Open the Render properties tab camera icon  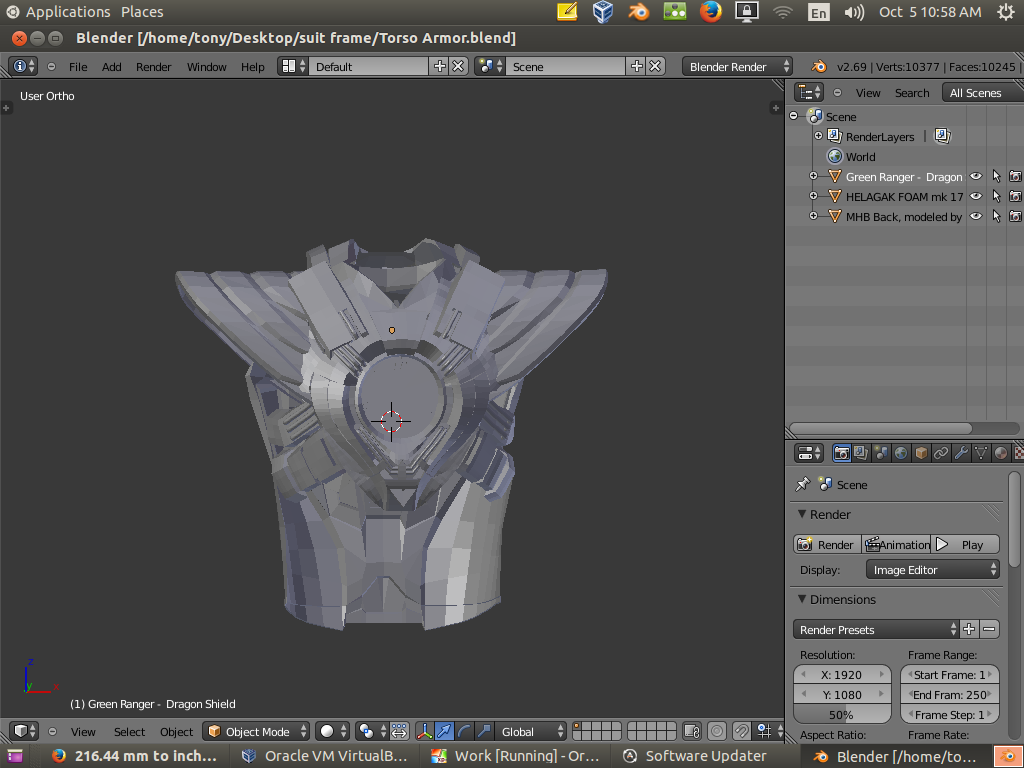(841, 453)
